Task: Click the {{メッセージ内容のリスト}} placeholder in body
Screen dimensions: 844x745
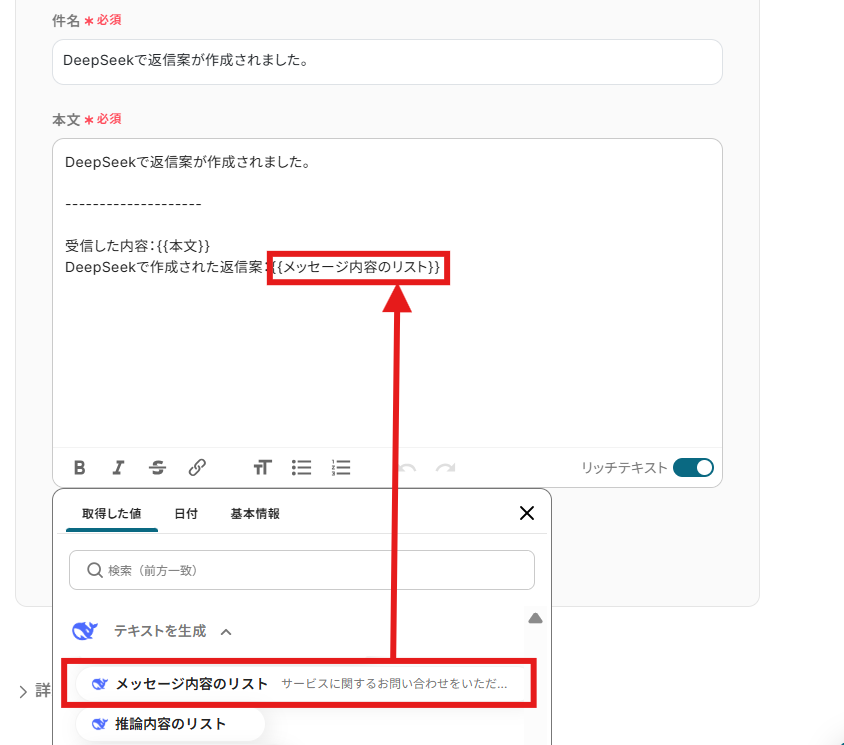Action: coord(358,267)
